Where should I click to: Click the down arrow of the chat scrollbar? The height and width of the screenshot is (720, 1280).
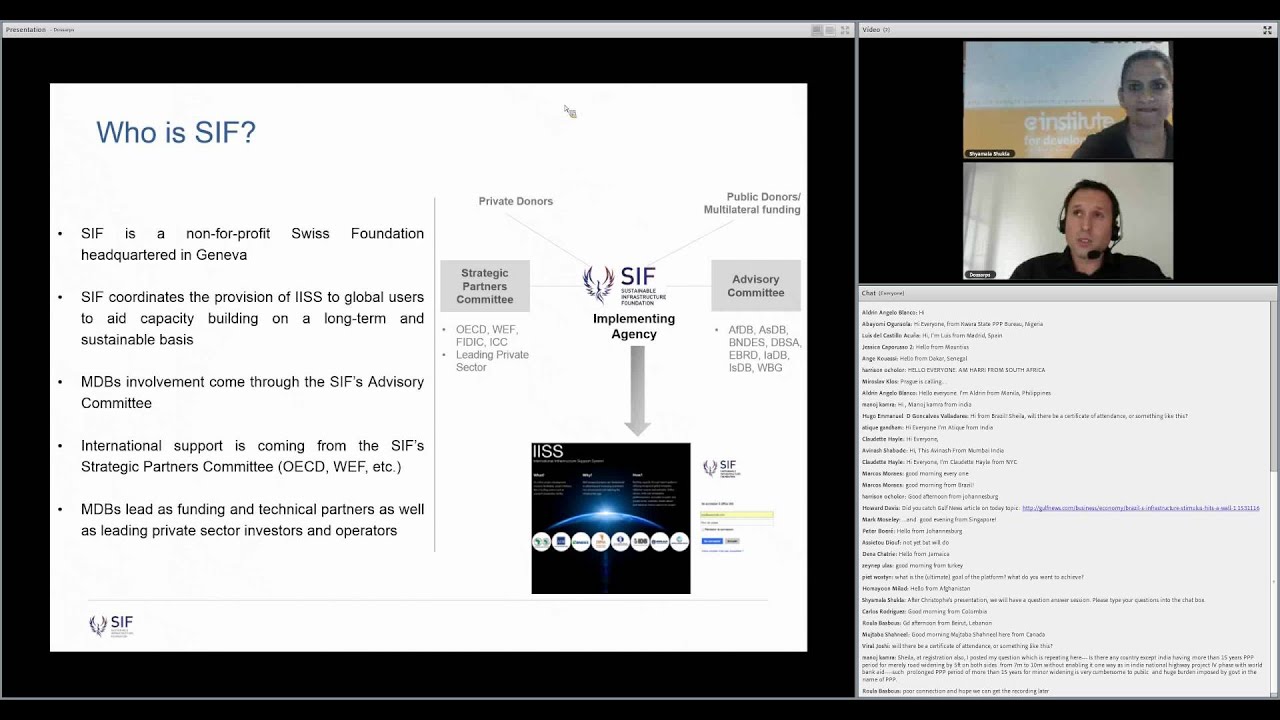pos(1273,693)
